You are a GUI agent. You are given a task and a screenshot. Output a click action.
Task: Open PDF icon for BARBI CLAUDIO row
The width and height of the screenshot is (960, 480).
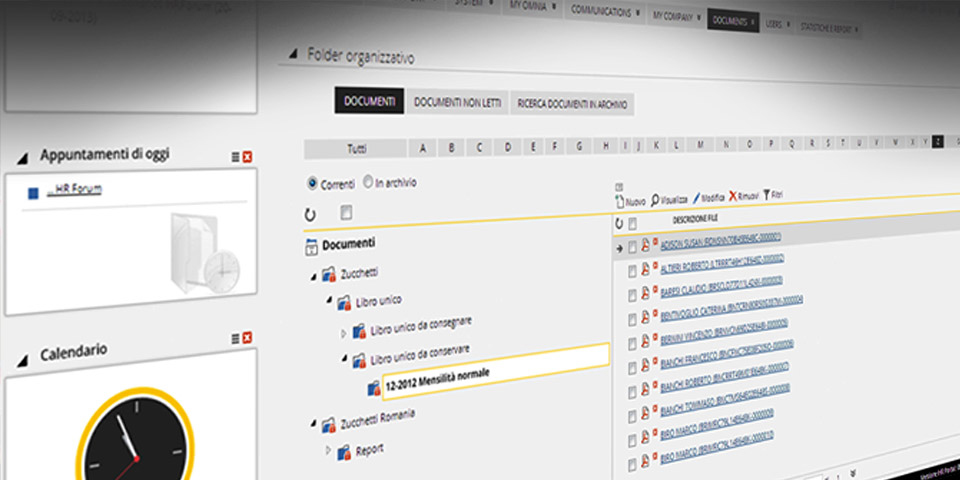(x=645, y=293)
